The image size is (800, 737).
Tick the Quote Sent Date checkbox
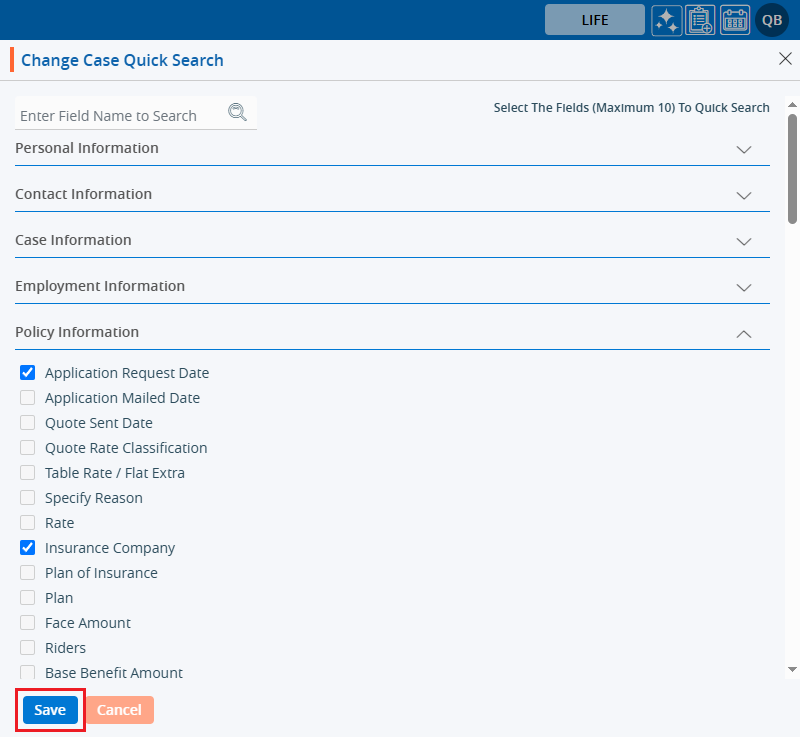pyautogui.click(x=28, y=423)
